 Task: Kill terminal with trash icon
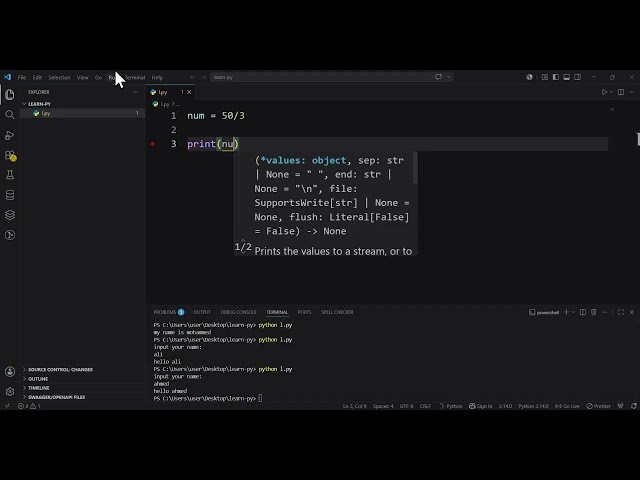click(594, 312)
